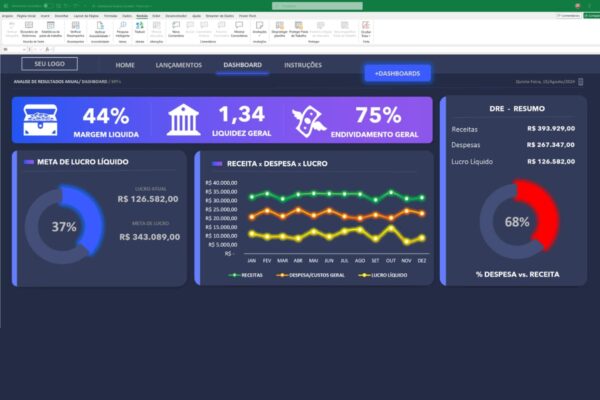Click the DRE - RESUMO heading
Screen dimensions: 600x400
point(517,109)
